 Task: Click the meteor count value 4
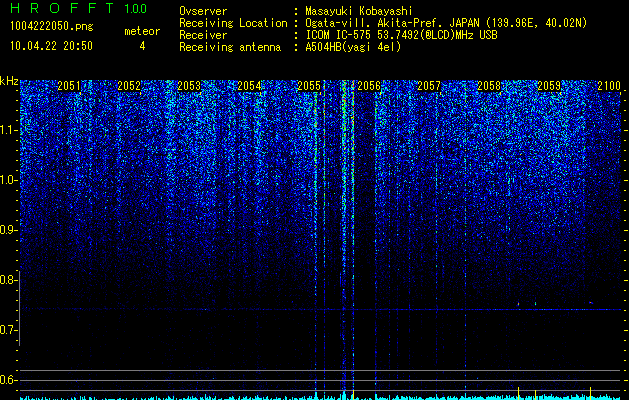coord(142,46)
